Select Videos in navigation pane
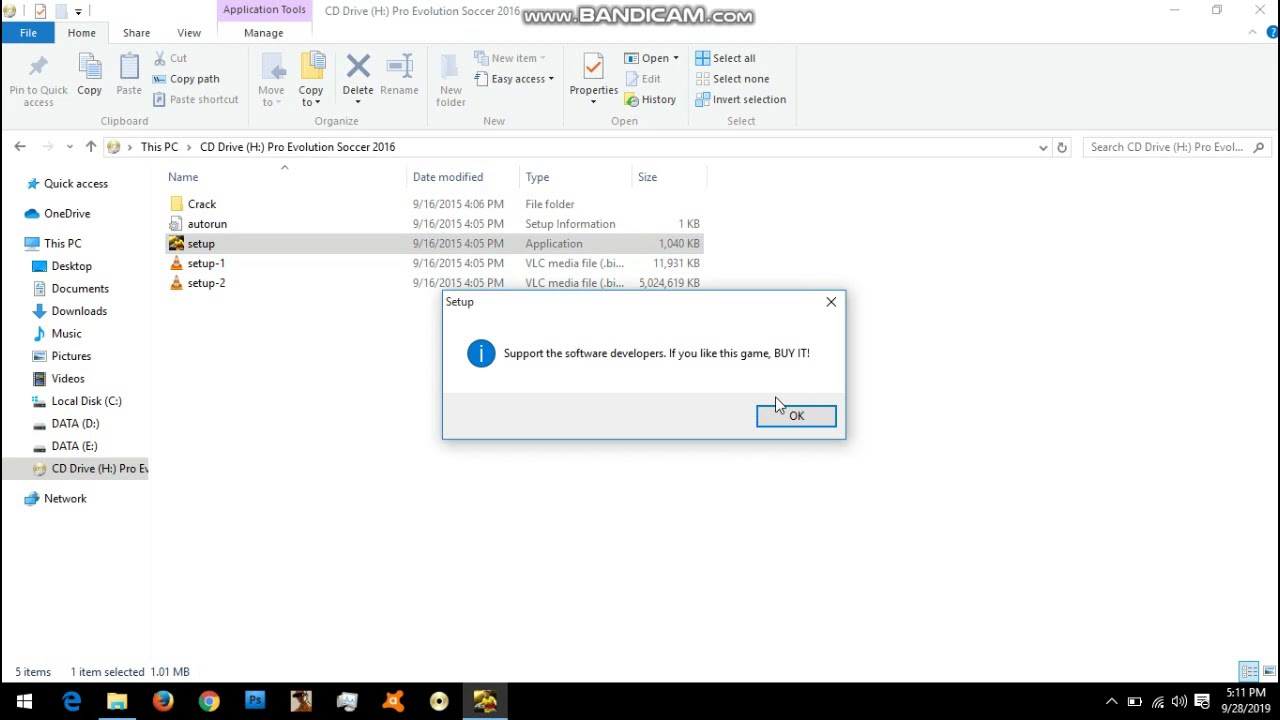Image resolution: width=1280 pixels, height=720 pixels. pyautogui.click(x=68, y=379)
